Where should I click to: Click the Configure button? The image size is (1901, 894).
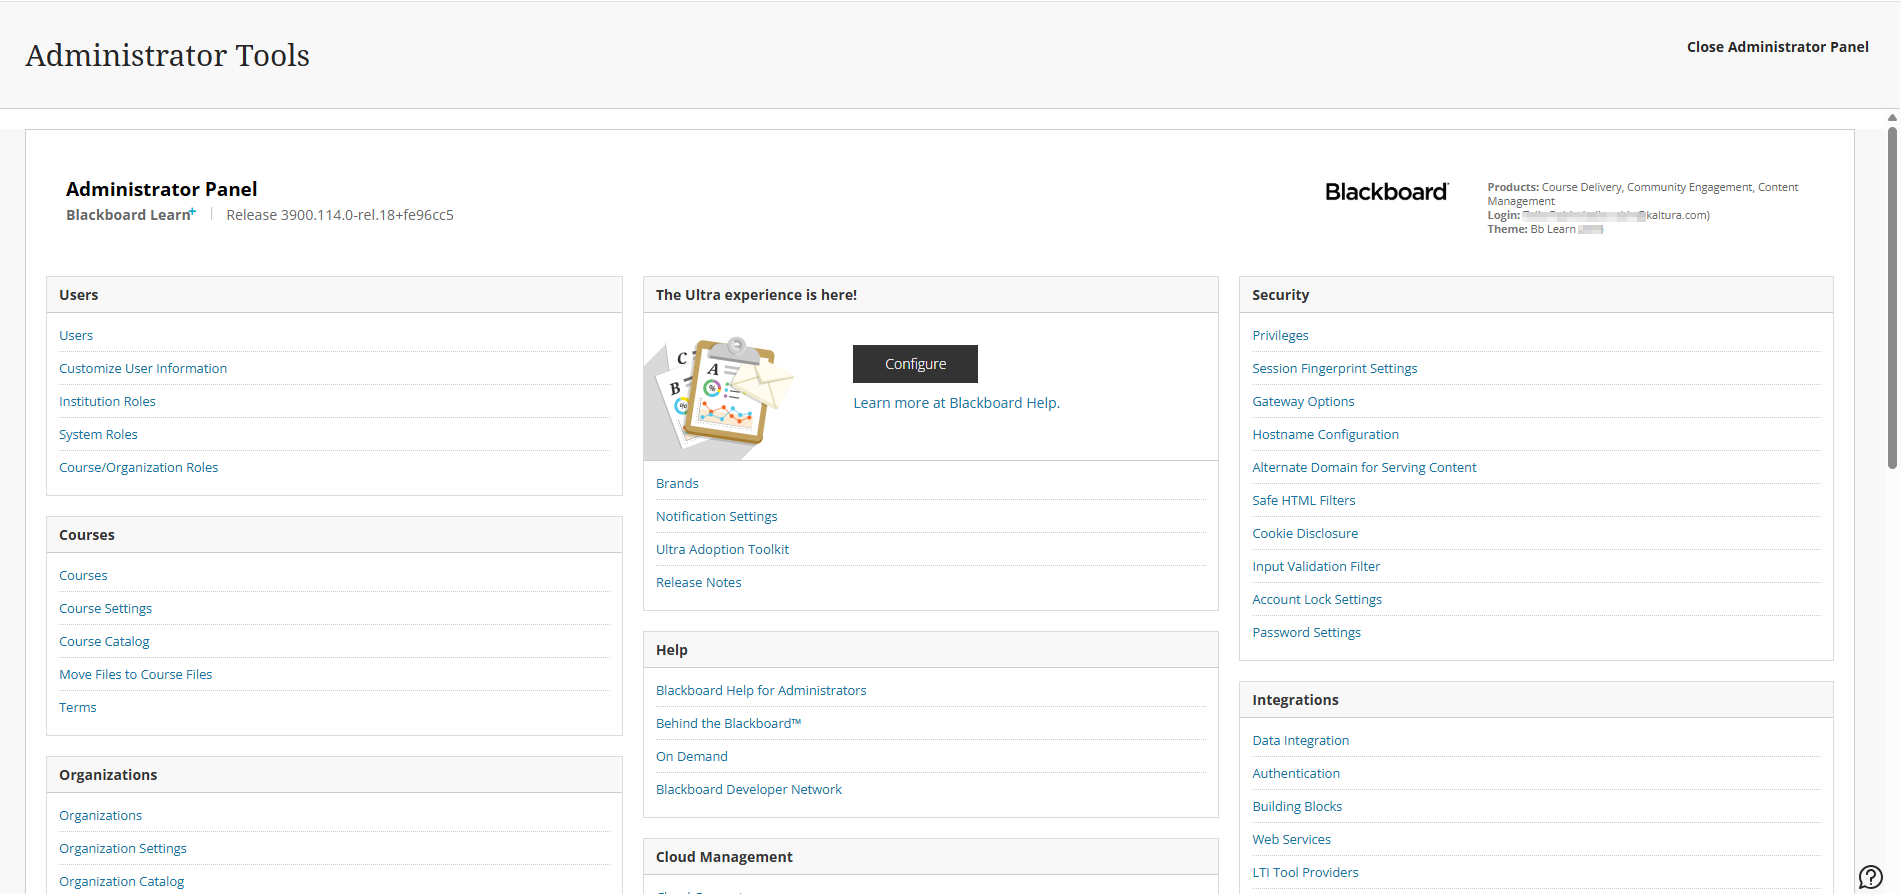[x=915, y=364]
